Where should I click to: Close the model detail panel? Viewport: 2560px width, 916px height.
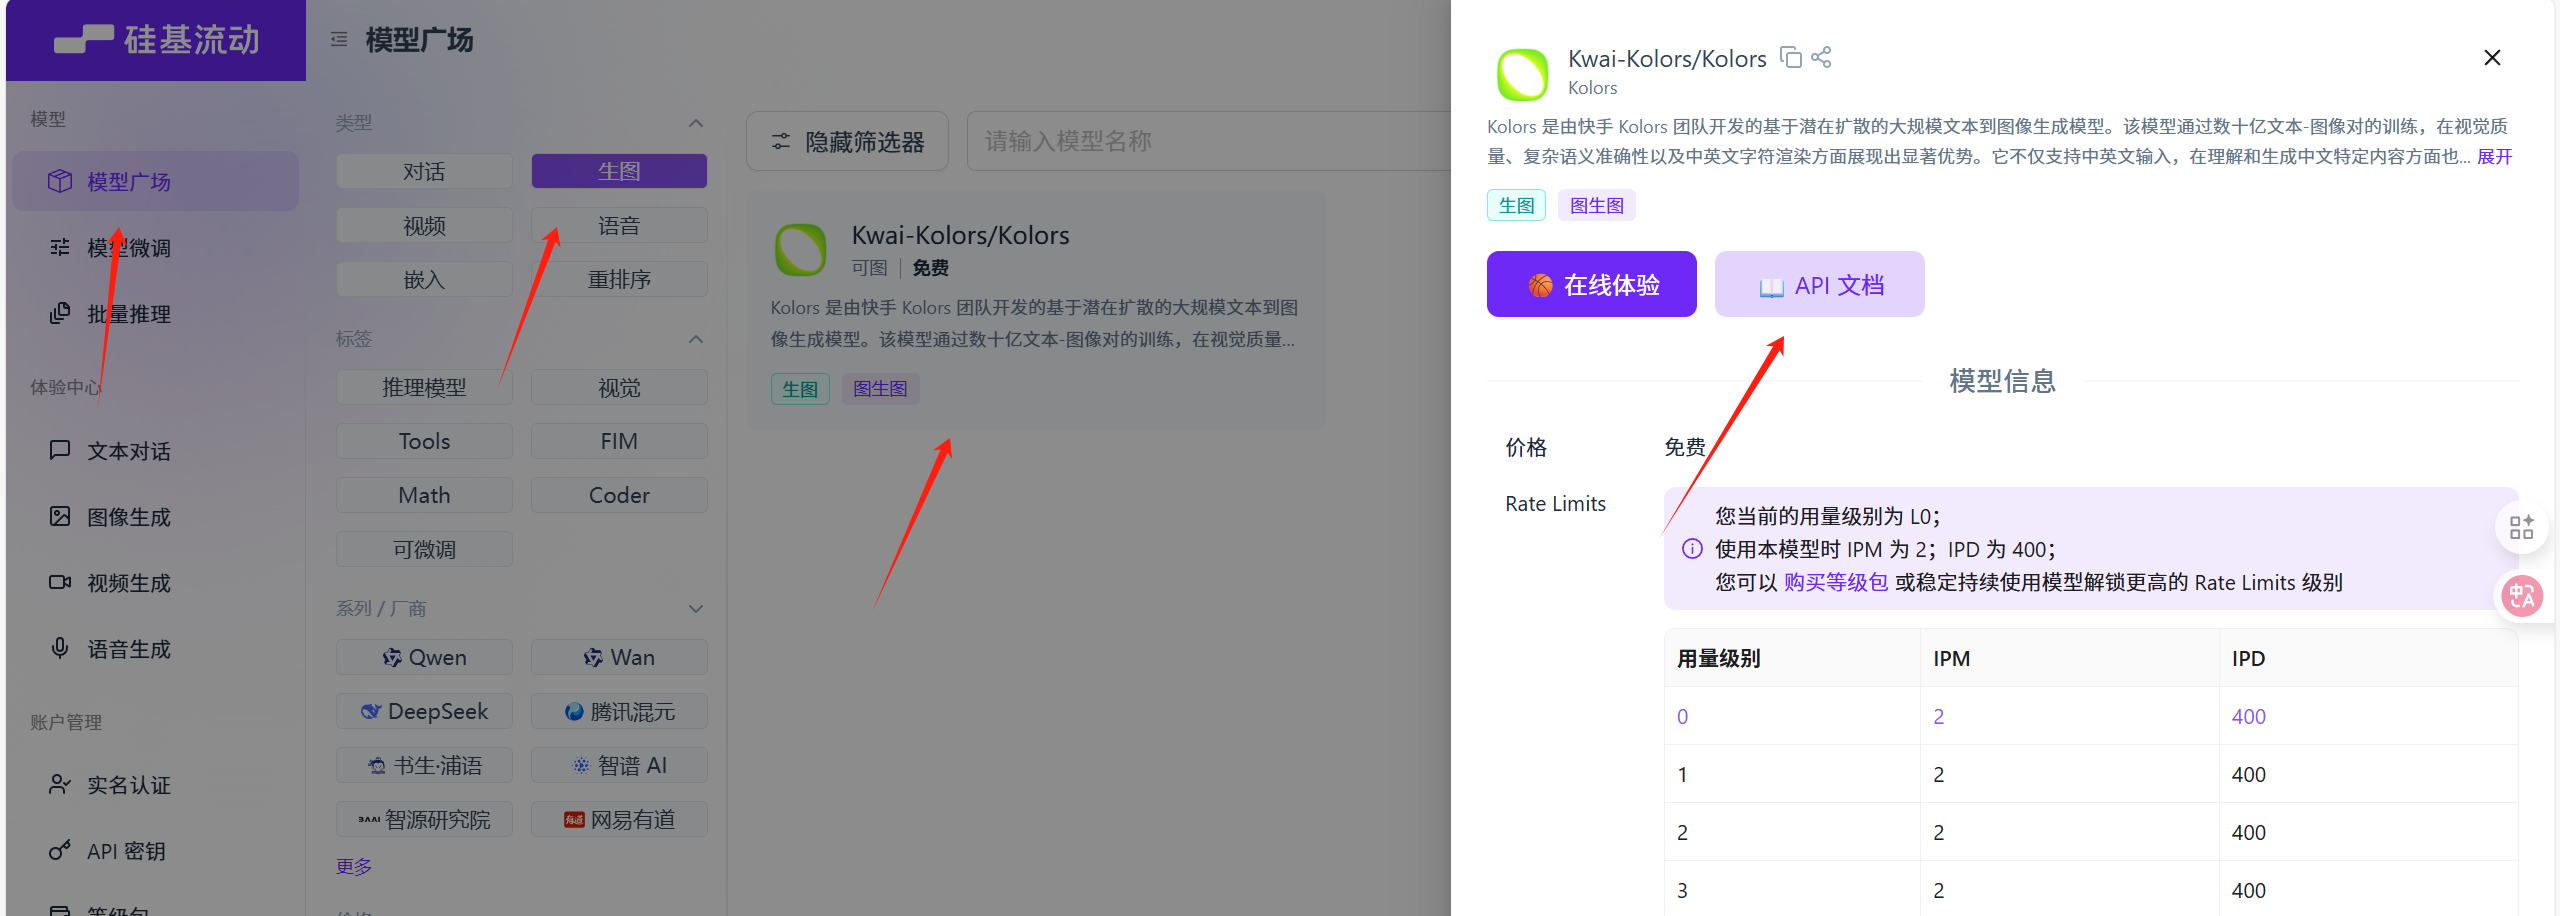2492,58
